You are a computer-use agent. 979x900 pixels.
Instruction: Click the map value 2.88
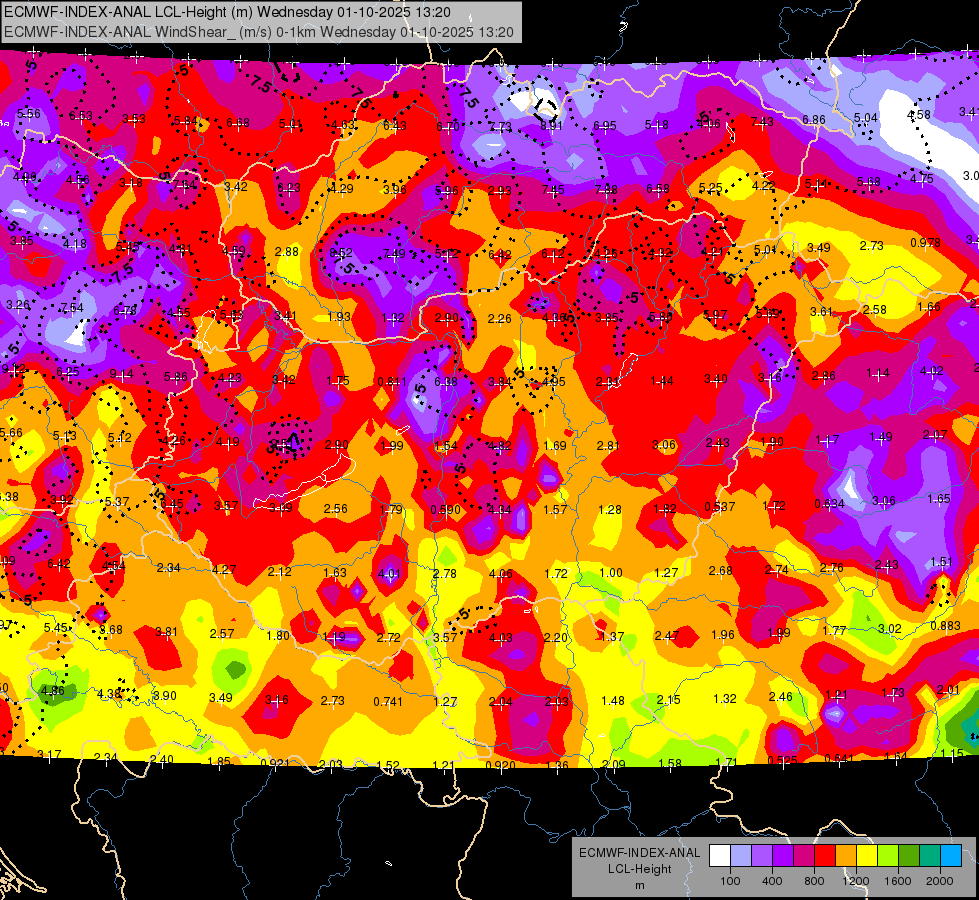click(x=287, y=252)
